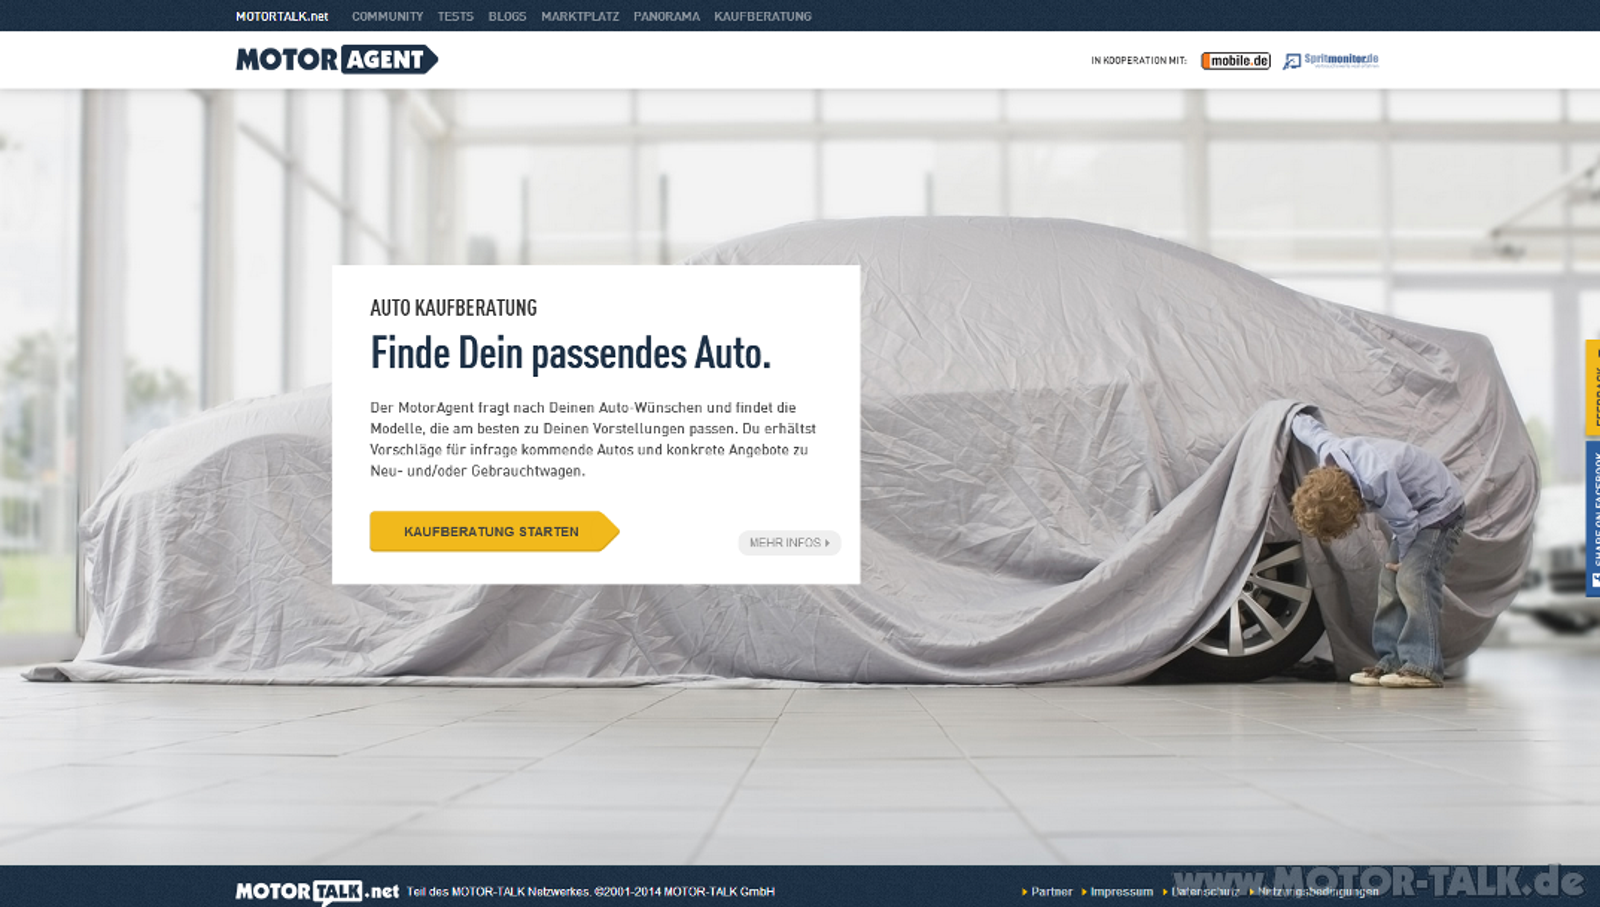Open the Marktplatz menu item

tap(580, 16)
